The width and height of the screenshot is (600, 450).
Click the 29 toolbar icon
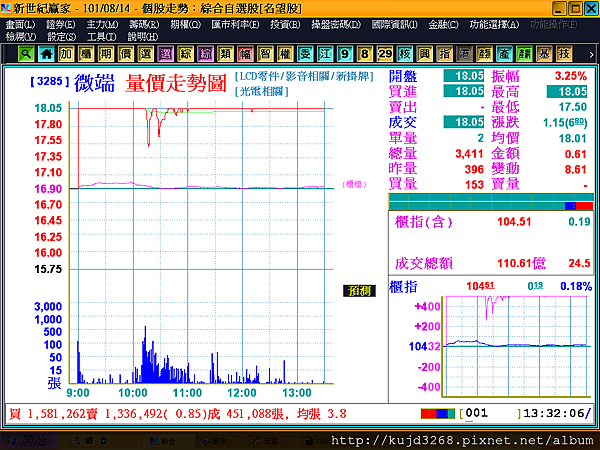tap(385, 54)
